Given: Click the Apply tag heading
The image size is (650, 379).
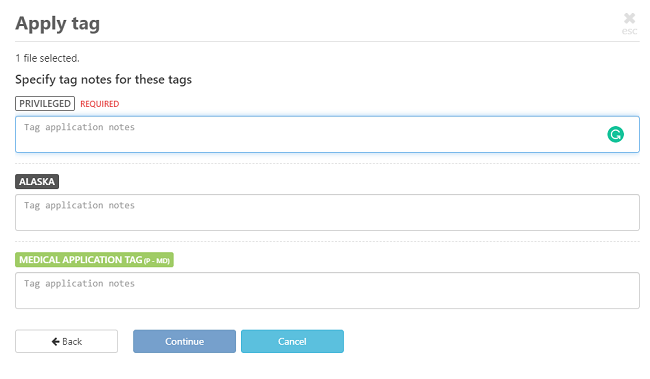Looking at the screenshot, I should (x=58, y=23).
